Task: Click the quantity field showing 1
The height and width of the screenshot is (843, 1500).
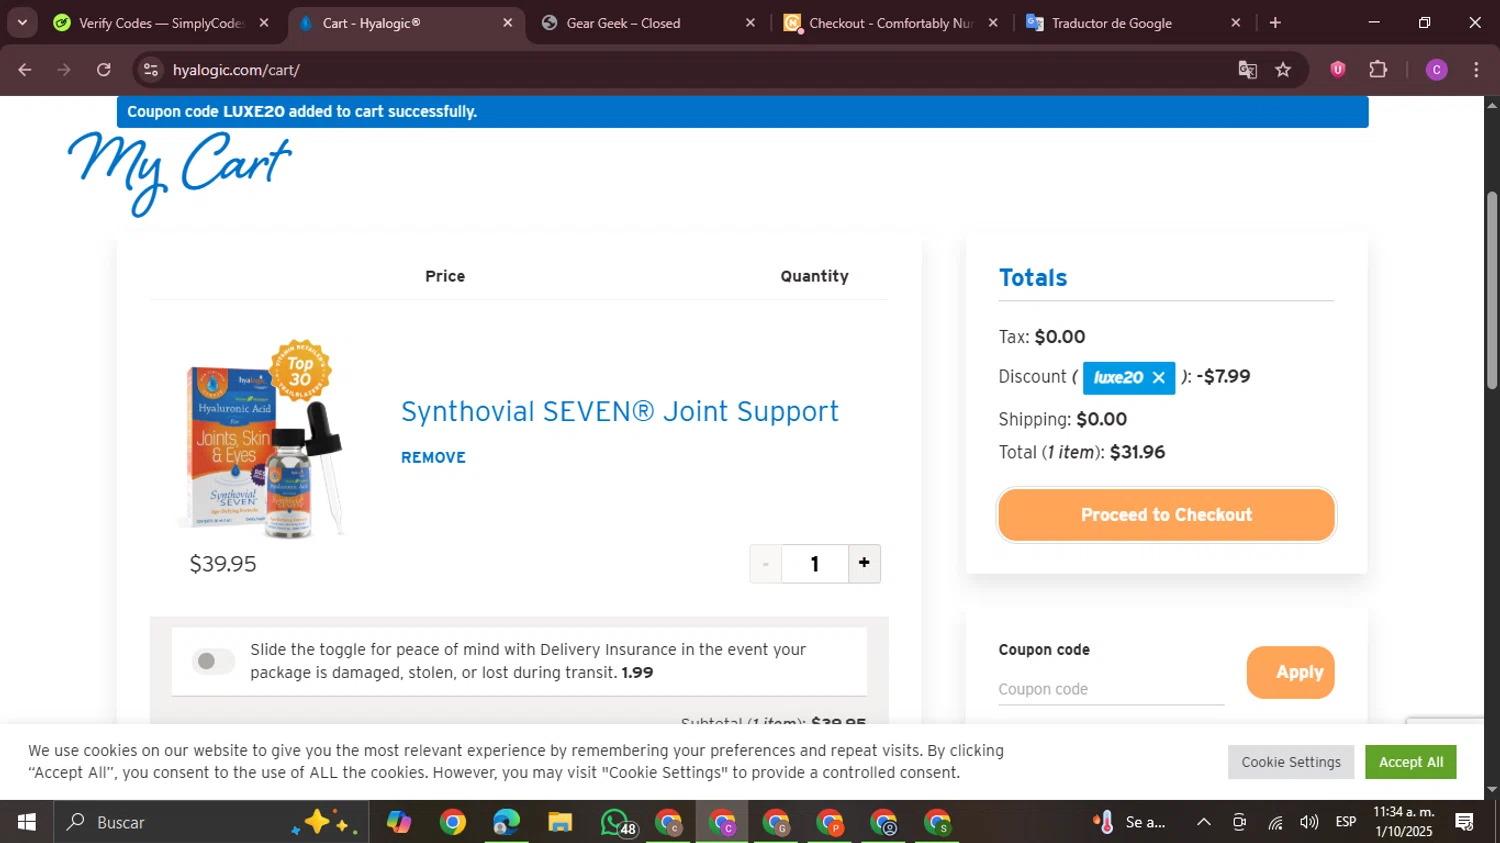Action: coord(815,564)
